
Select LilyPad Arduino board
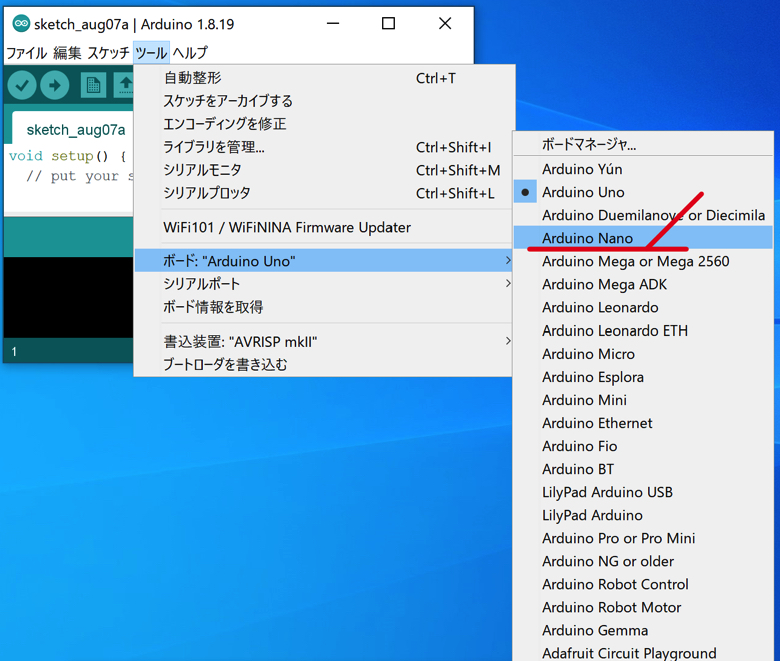point(643,515)
